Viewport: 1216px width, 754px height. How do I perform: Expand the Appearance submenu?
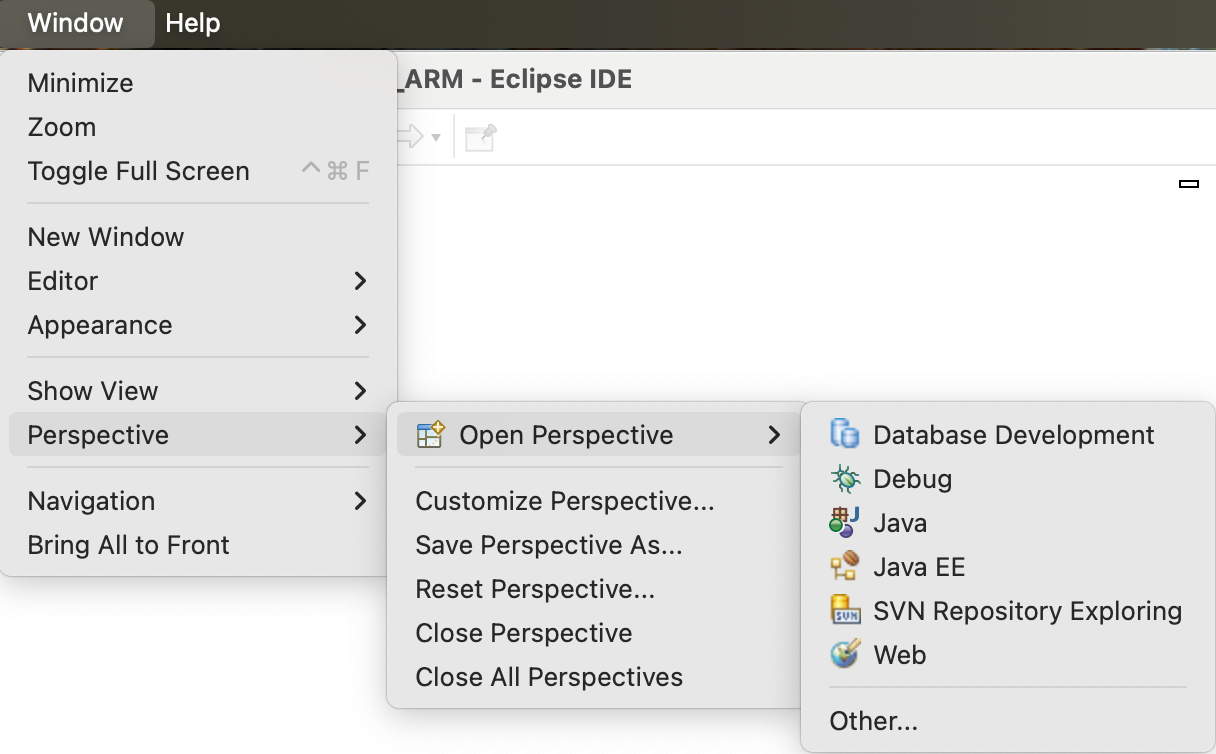[x=361, y=325]
